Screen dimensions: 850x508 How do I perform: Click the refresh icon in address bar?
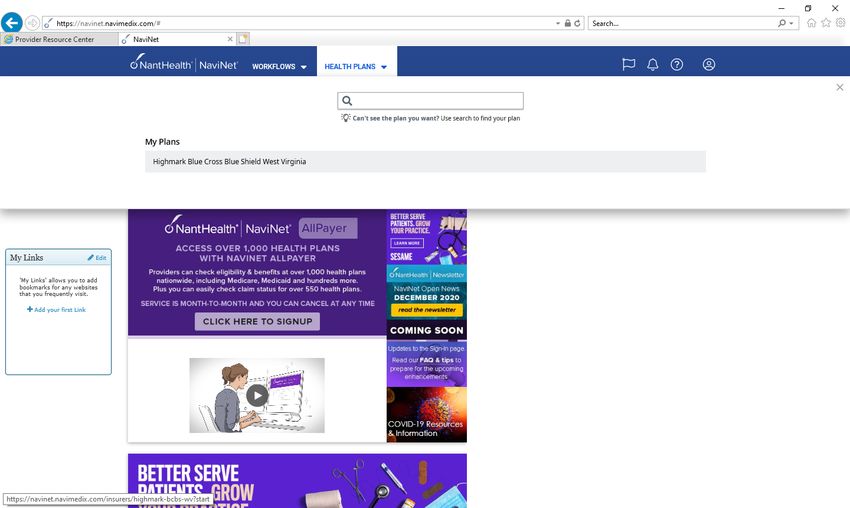click(577, 23)
